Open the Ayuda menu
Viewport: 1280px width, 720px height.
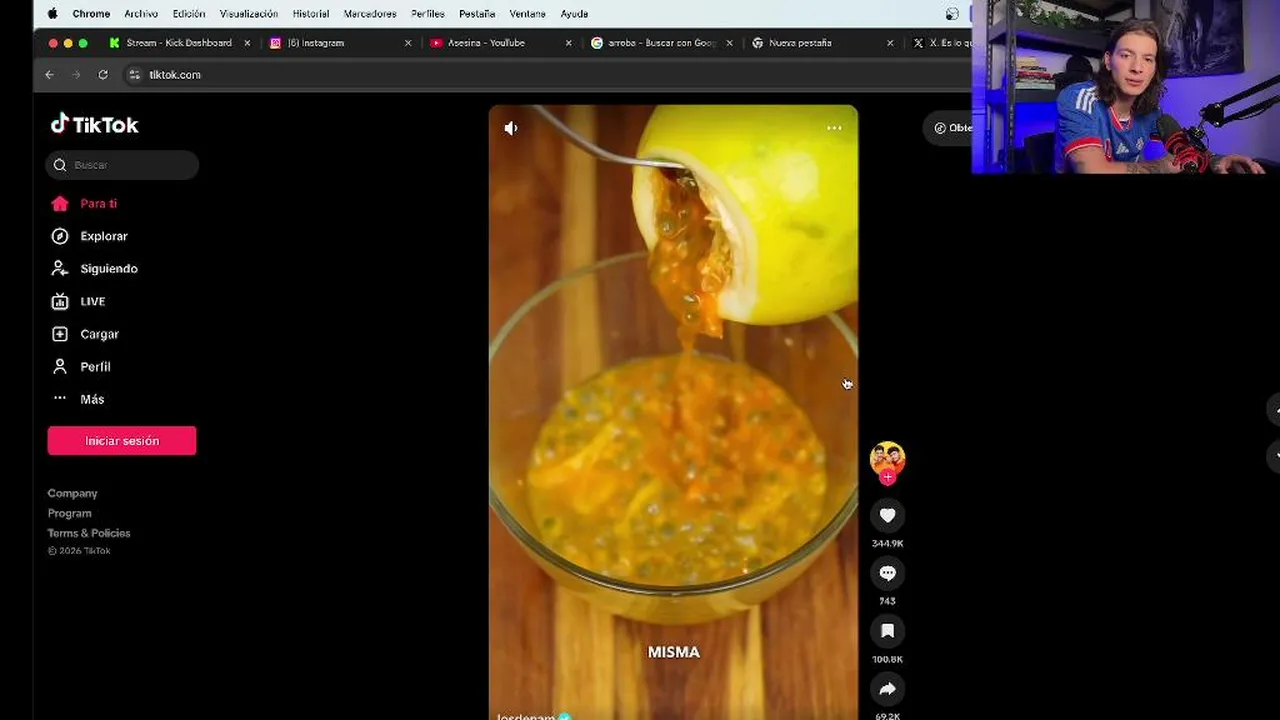pos(574,14)
